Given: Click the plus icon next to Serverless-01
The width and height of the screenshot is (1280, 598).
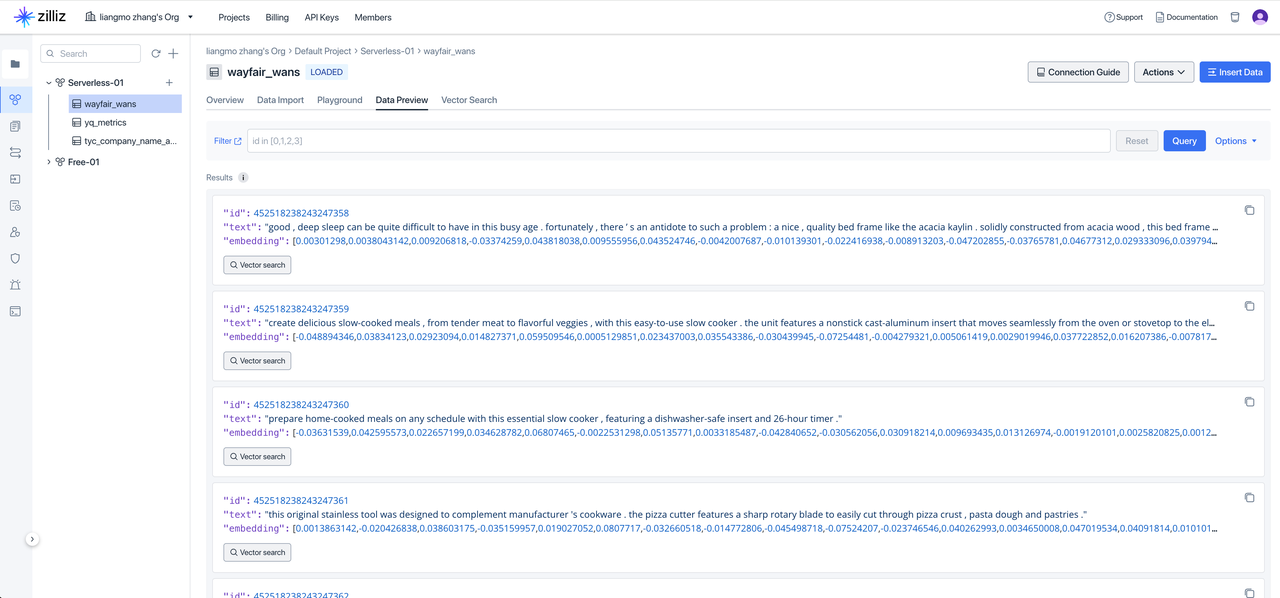Looking at the screenshot, I should point(169,83).
